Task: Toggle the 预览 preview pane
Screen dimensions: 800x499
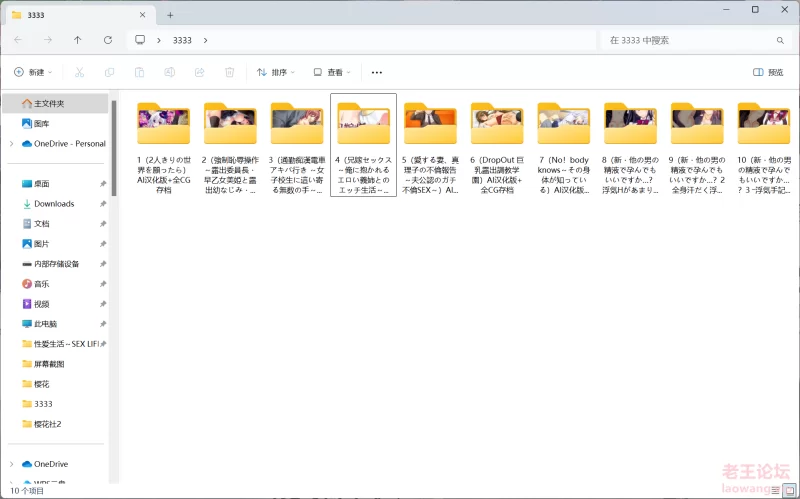Action: (768, 72)
